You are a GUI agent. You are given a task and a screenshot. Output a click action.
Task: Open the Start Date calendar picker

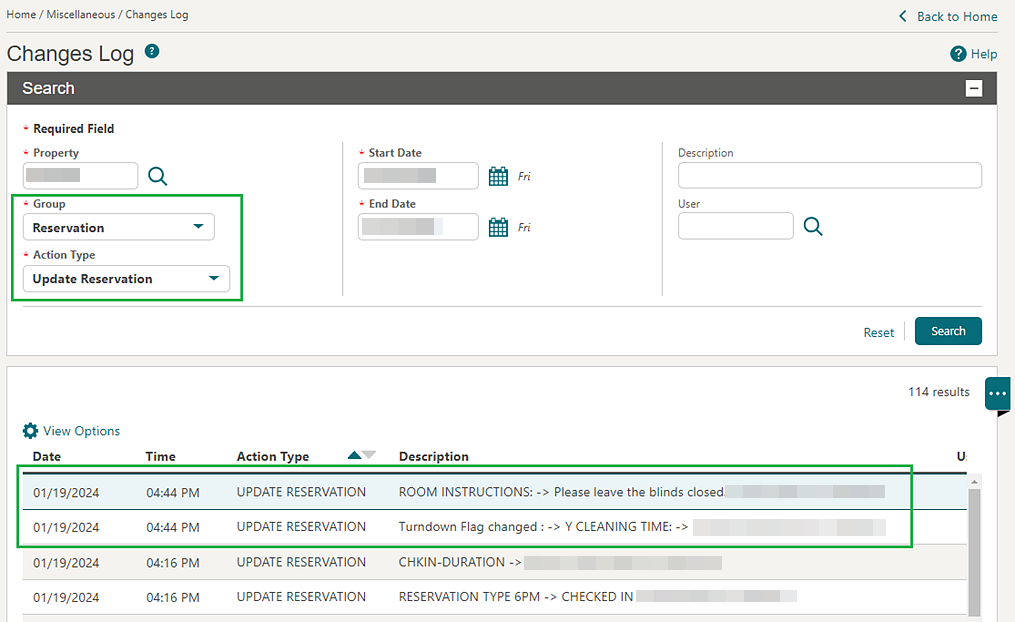pos(498,176)
